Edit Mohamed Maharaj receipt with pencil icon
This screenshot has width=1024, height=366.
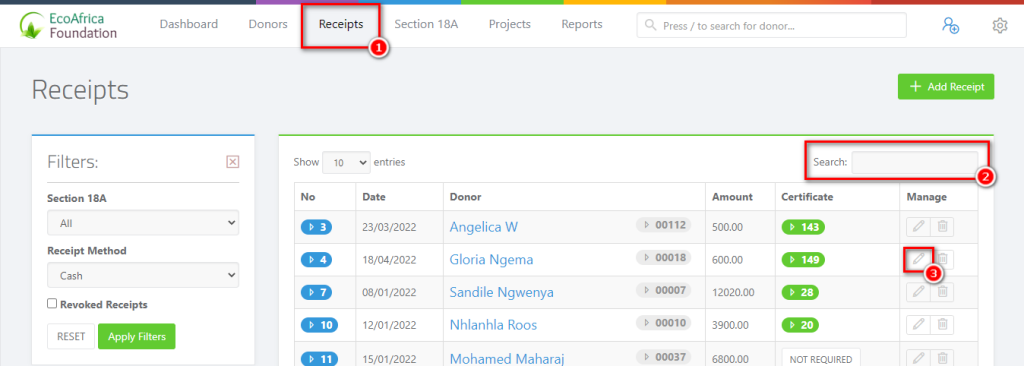918,358
